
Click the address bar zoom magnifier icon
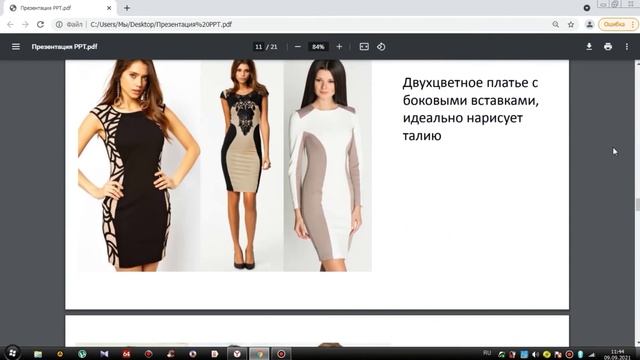tap(556, 24)
